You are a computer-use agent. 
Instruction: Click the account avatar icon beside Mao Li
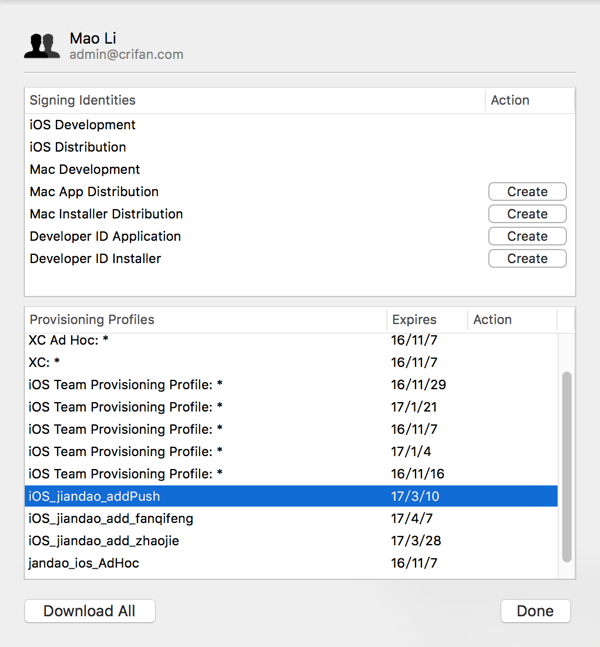[42, 46]
